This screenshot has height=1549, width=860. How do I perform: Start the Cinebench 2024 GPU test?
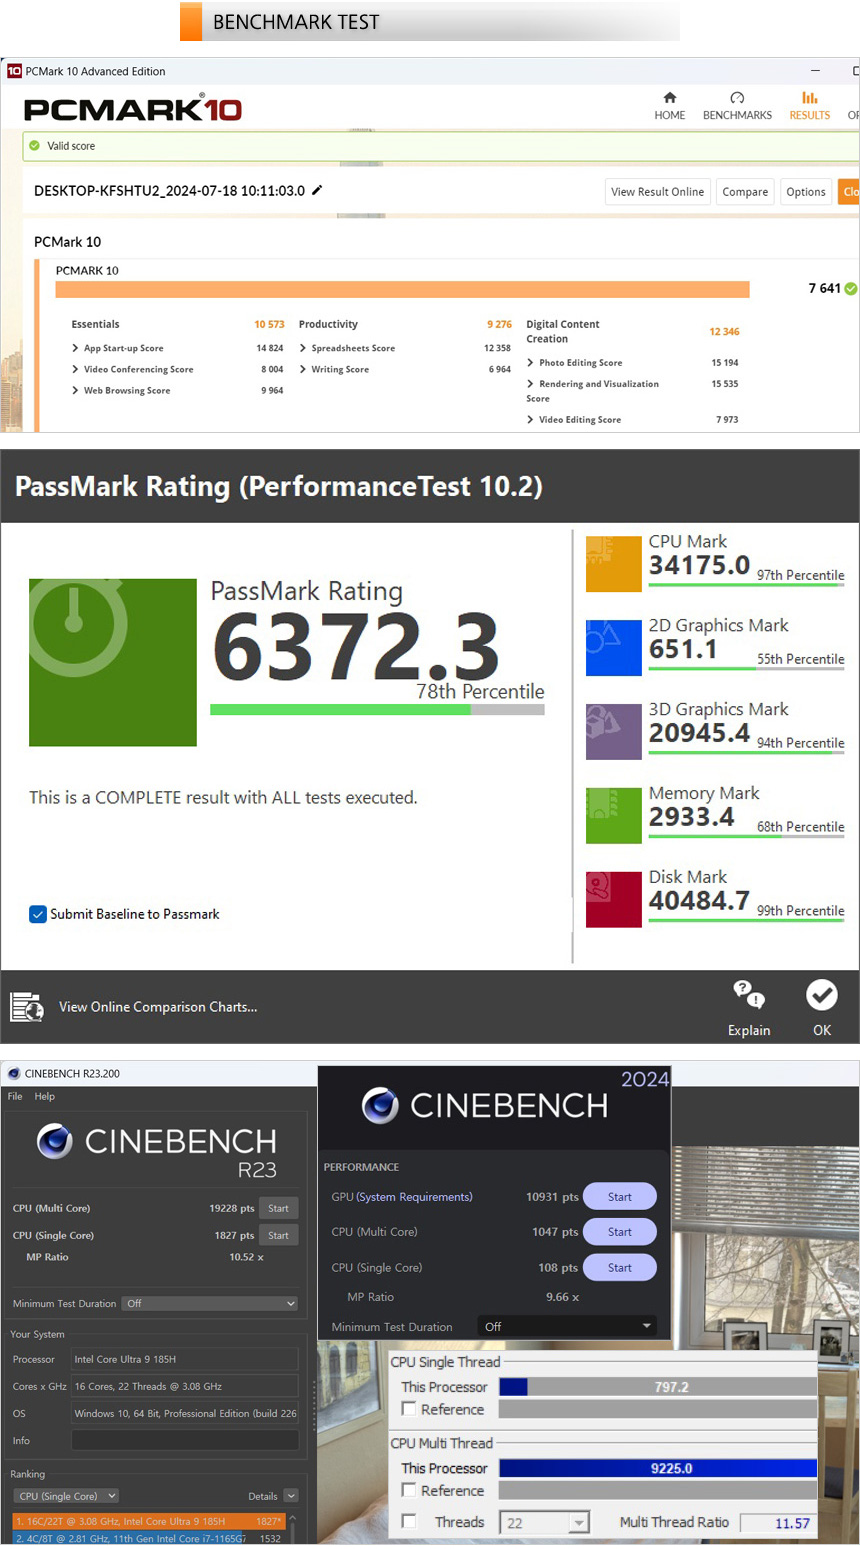tap(619, 1197)
